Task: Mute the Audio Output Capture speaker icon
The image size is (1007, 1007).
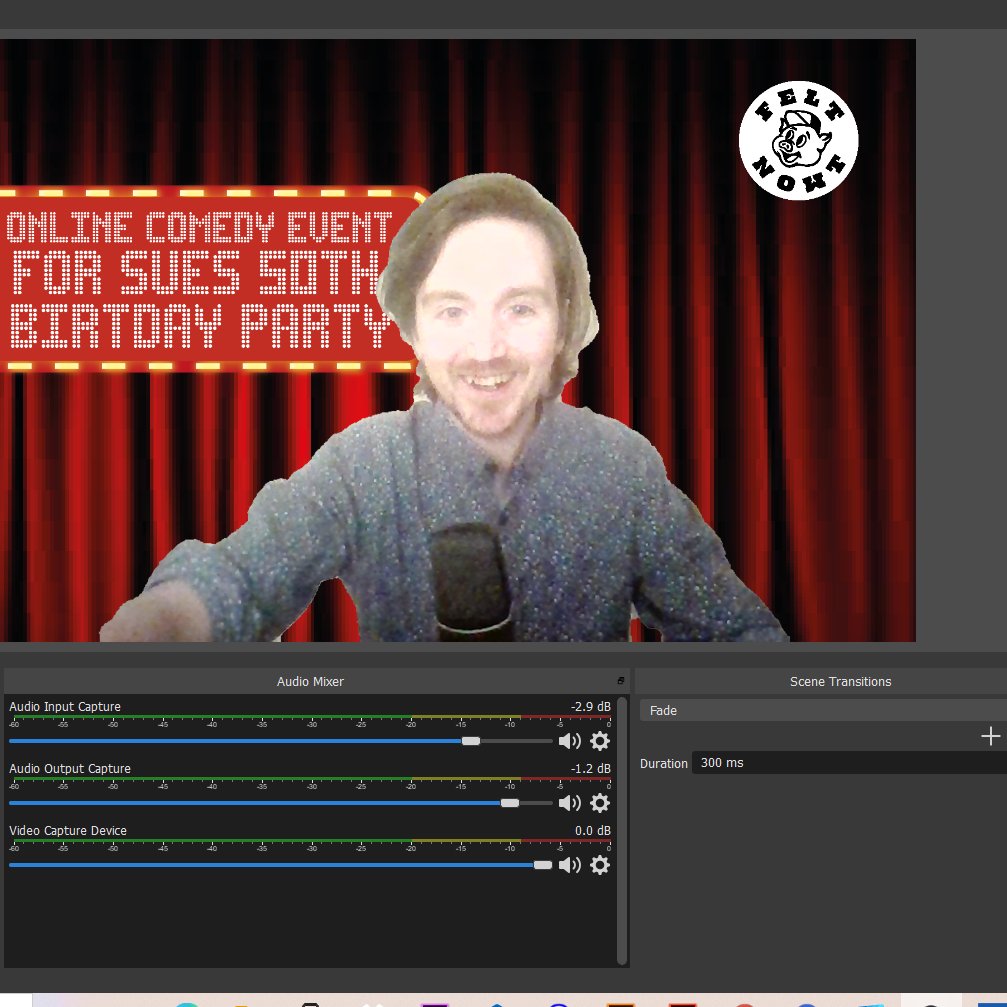Action: pos(570,803)
